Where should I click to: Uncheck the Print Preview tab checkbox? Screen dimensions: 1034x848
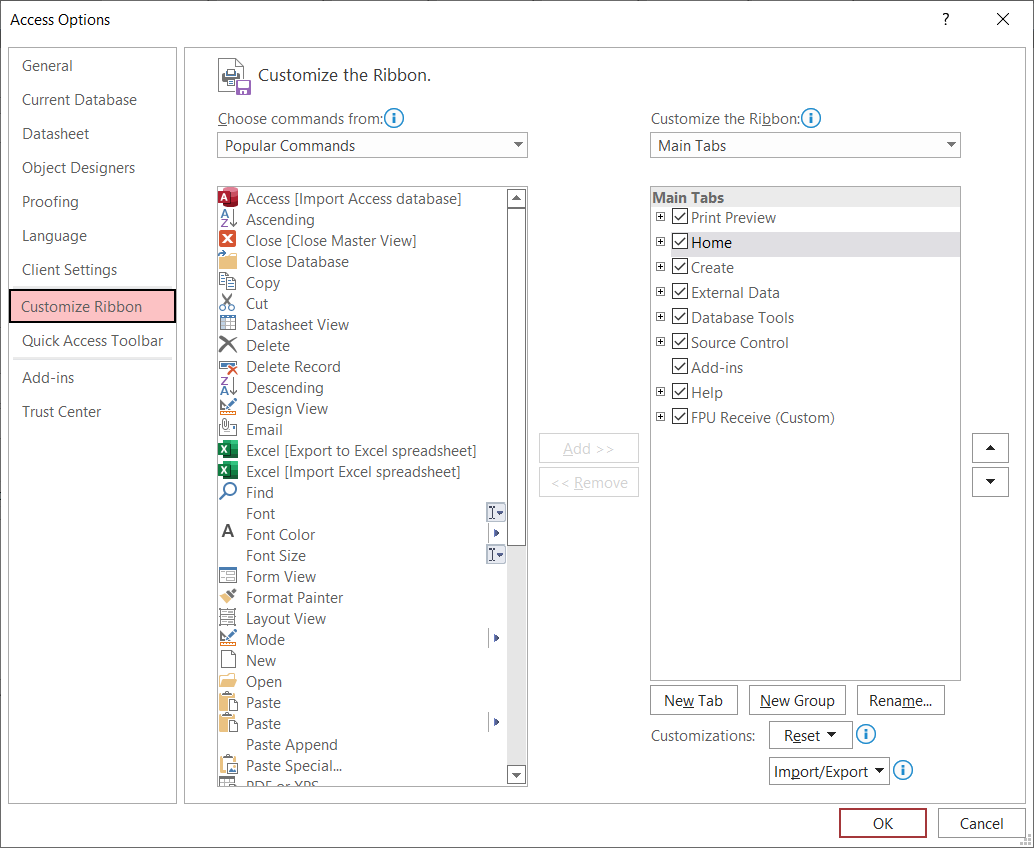pyautogui.click(x=680, y=217)
